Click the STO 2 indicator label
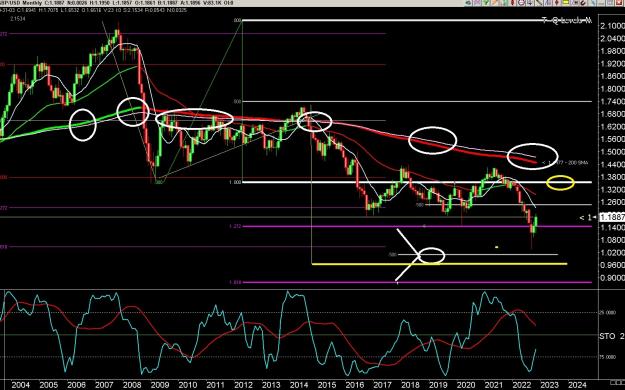 coord(611,337)
